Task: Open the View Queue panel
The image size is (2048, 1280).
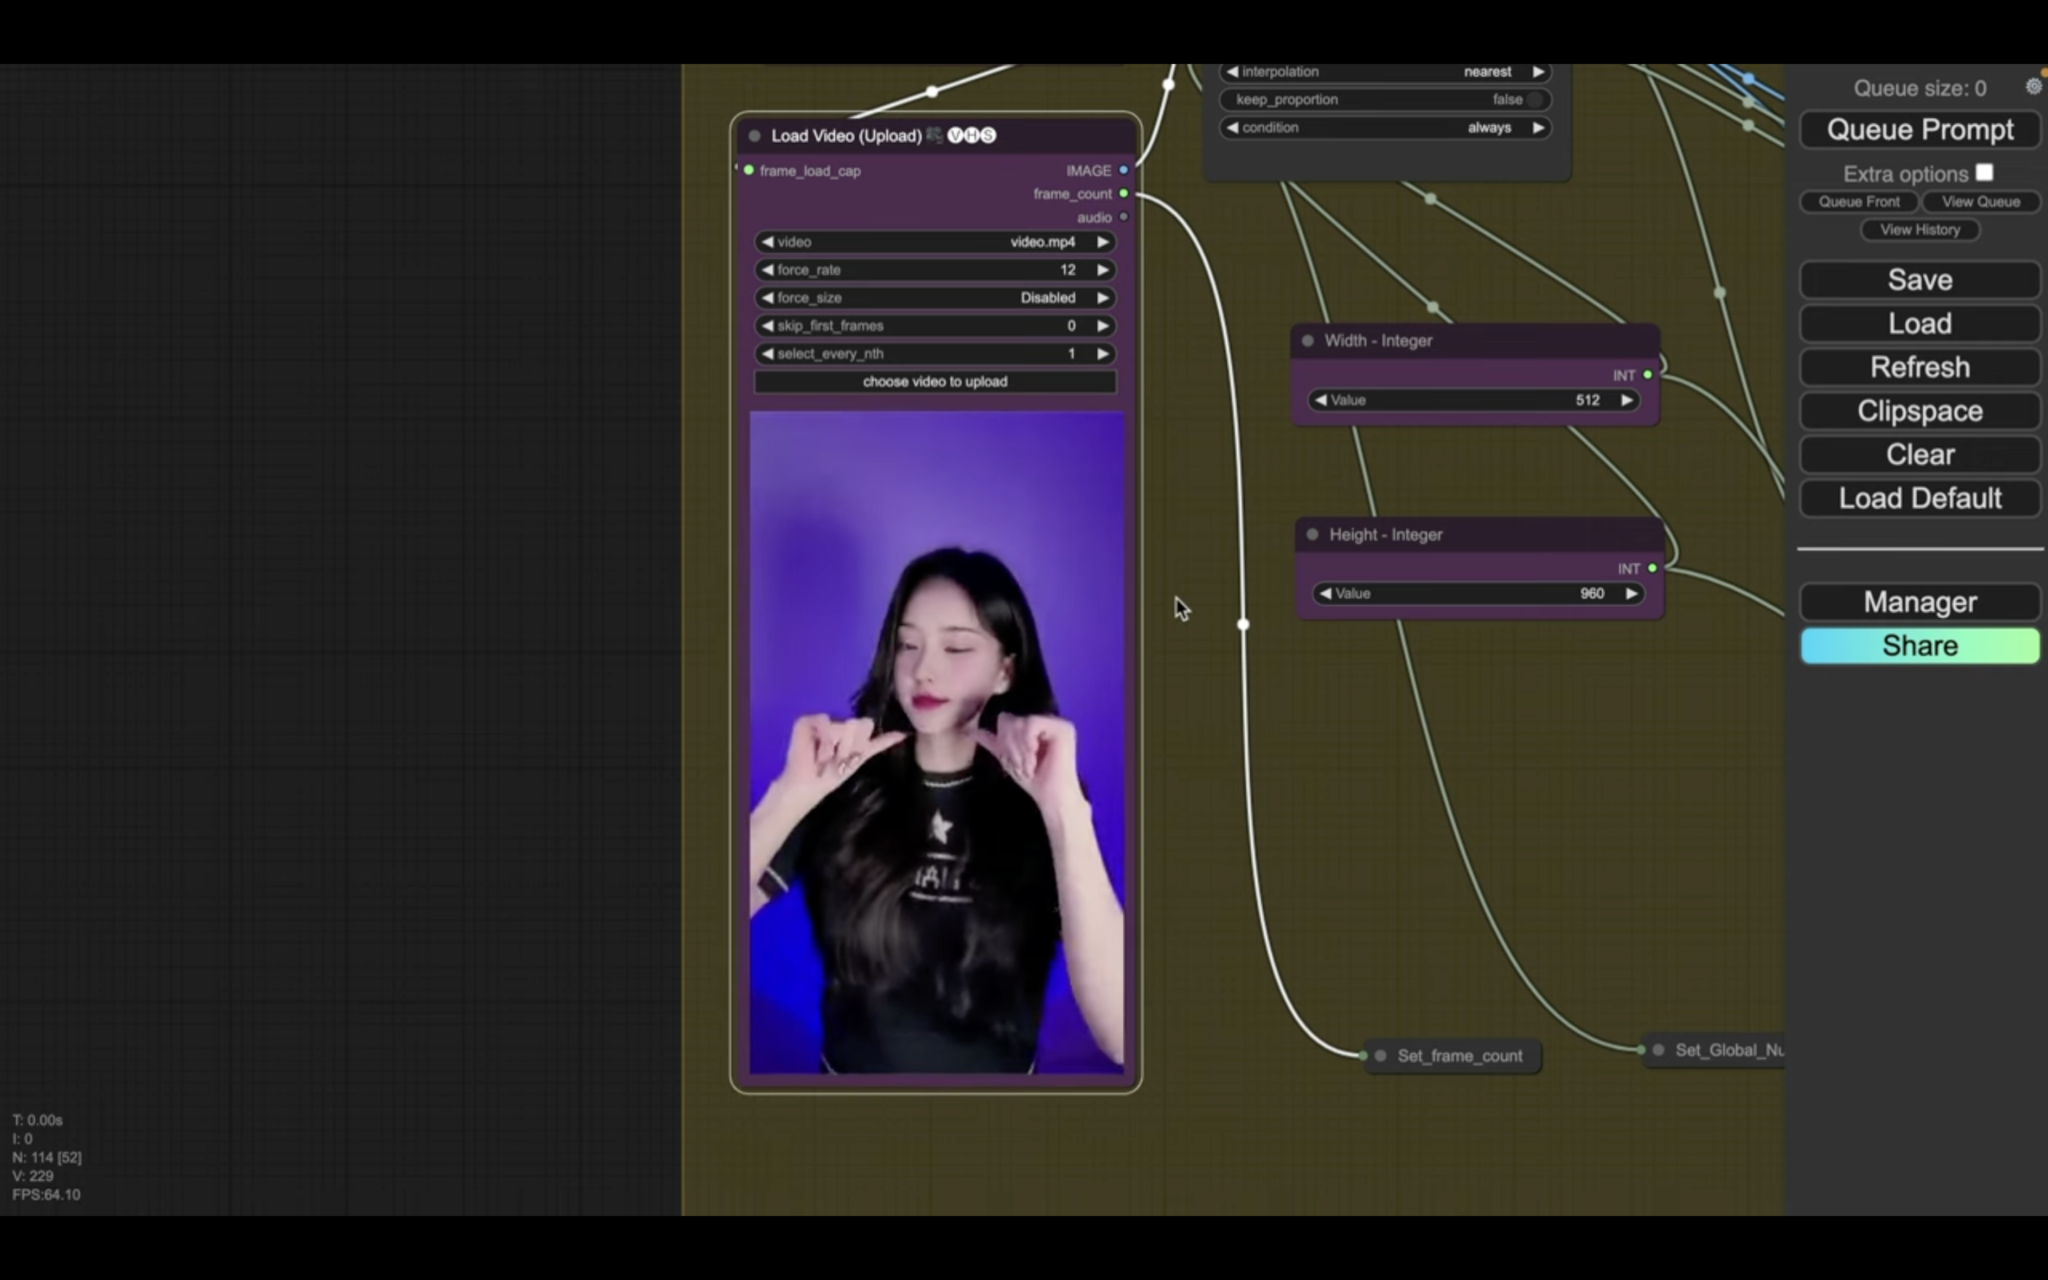Action: pyautogui.click(x=1980, y=202)
